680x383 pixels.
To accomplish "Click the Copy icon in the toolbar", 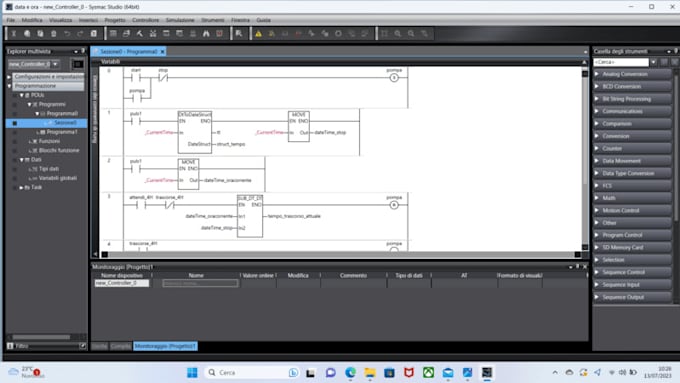I will (x=27, y=33).
